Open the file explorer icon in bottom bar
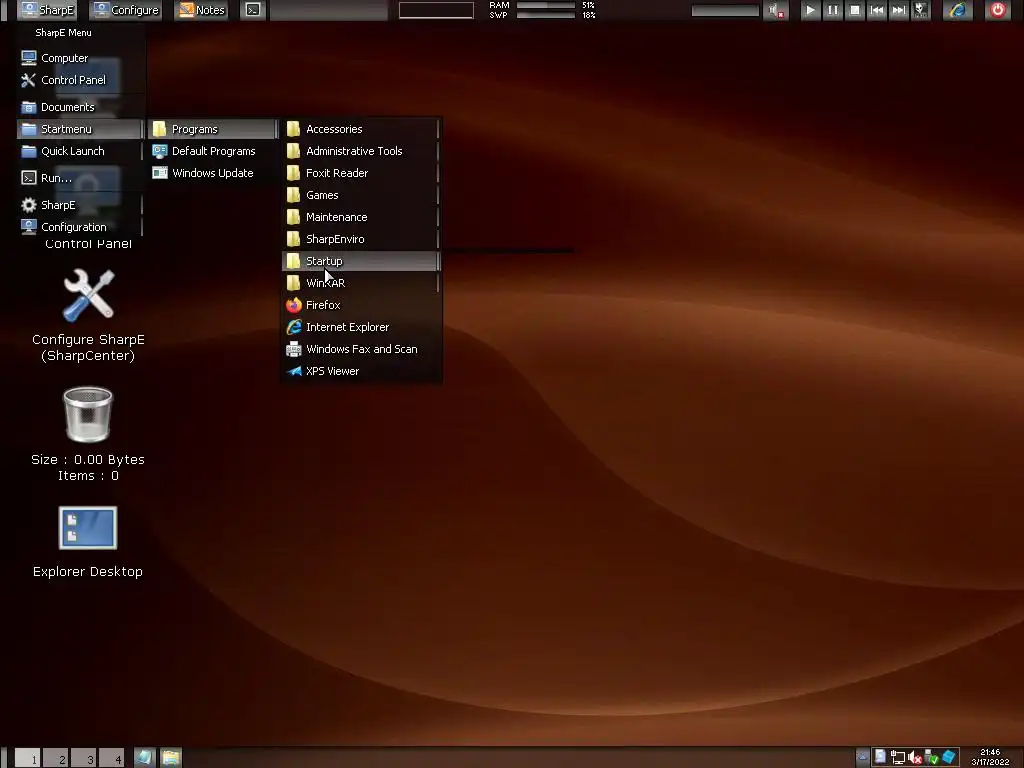The height and width of the screenshot is (768, 1024). pyautogui.click(x=171, y=758)
